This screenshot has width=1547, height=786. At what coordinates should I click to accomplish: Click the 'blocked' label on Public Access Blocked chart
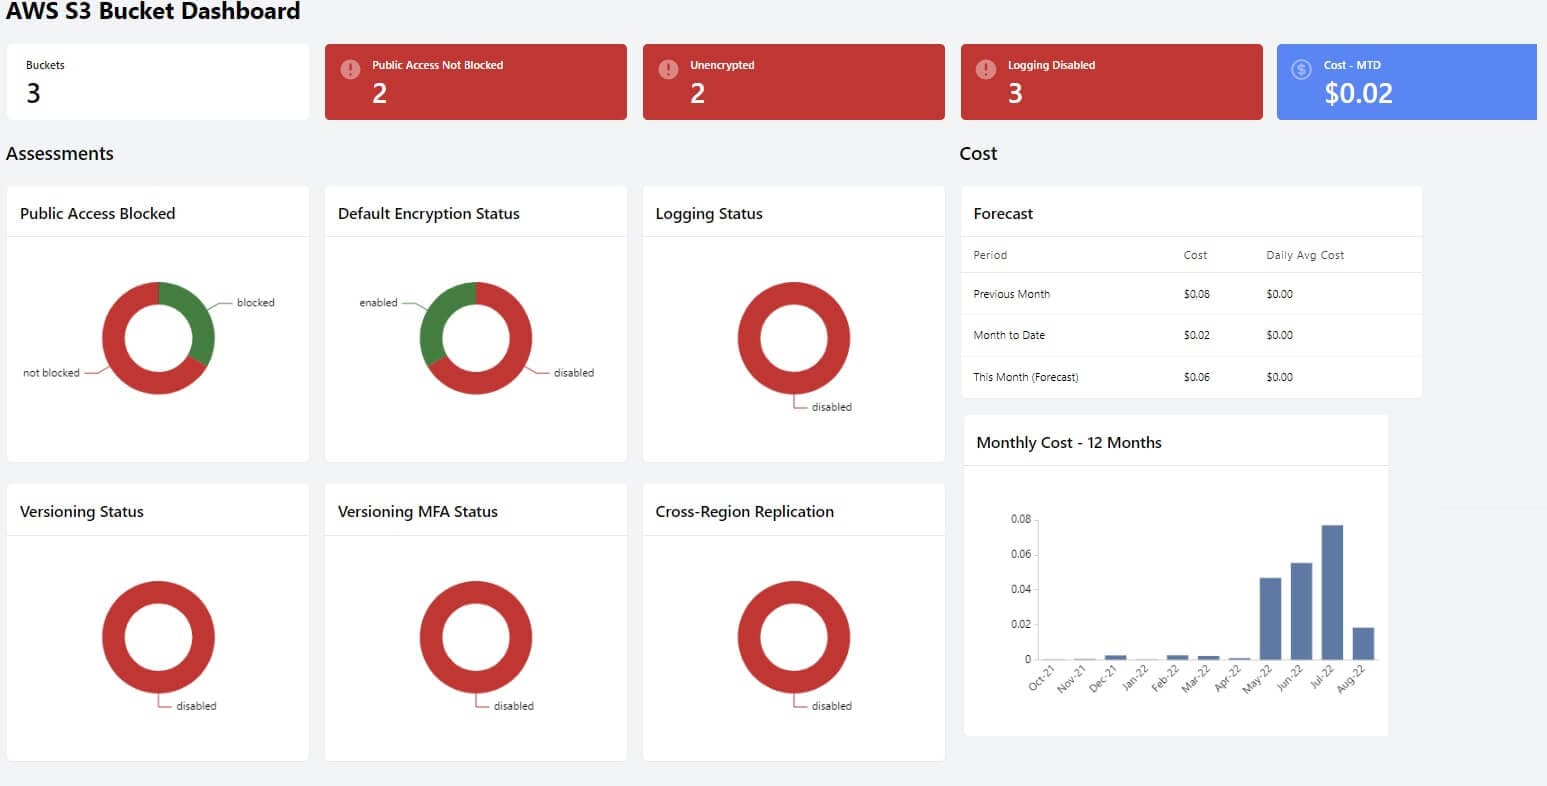tap(255, 302)
